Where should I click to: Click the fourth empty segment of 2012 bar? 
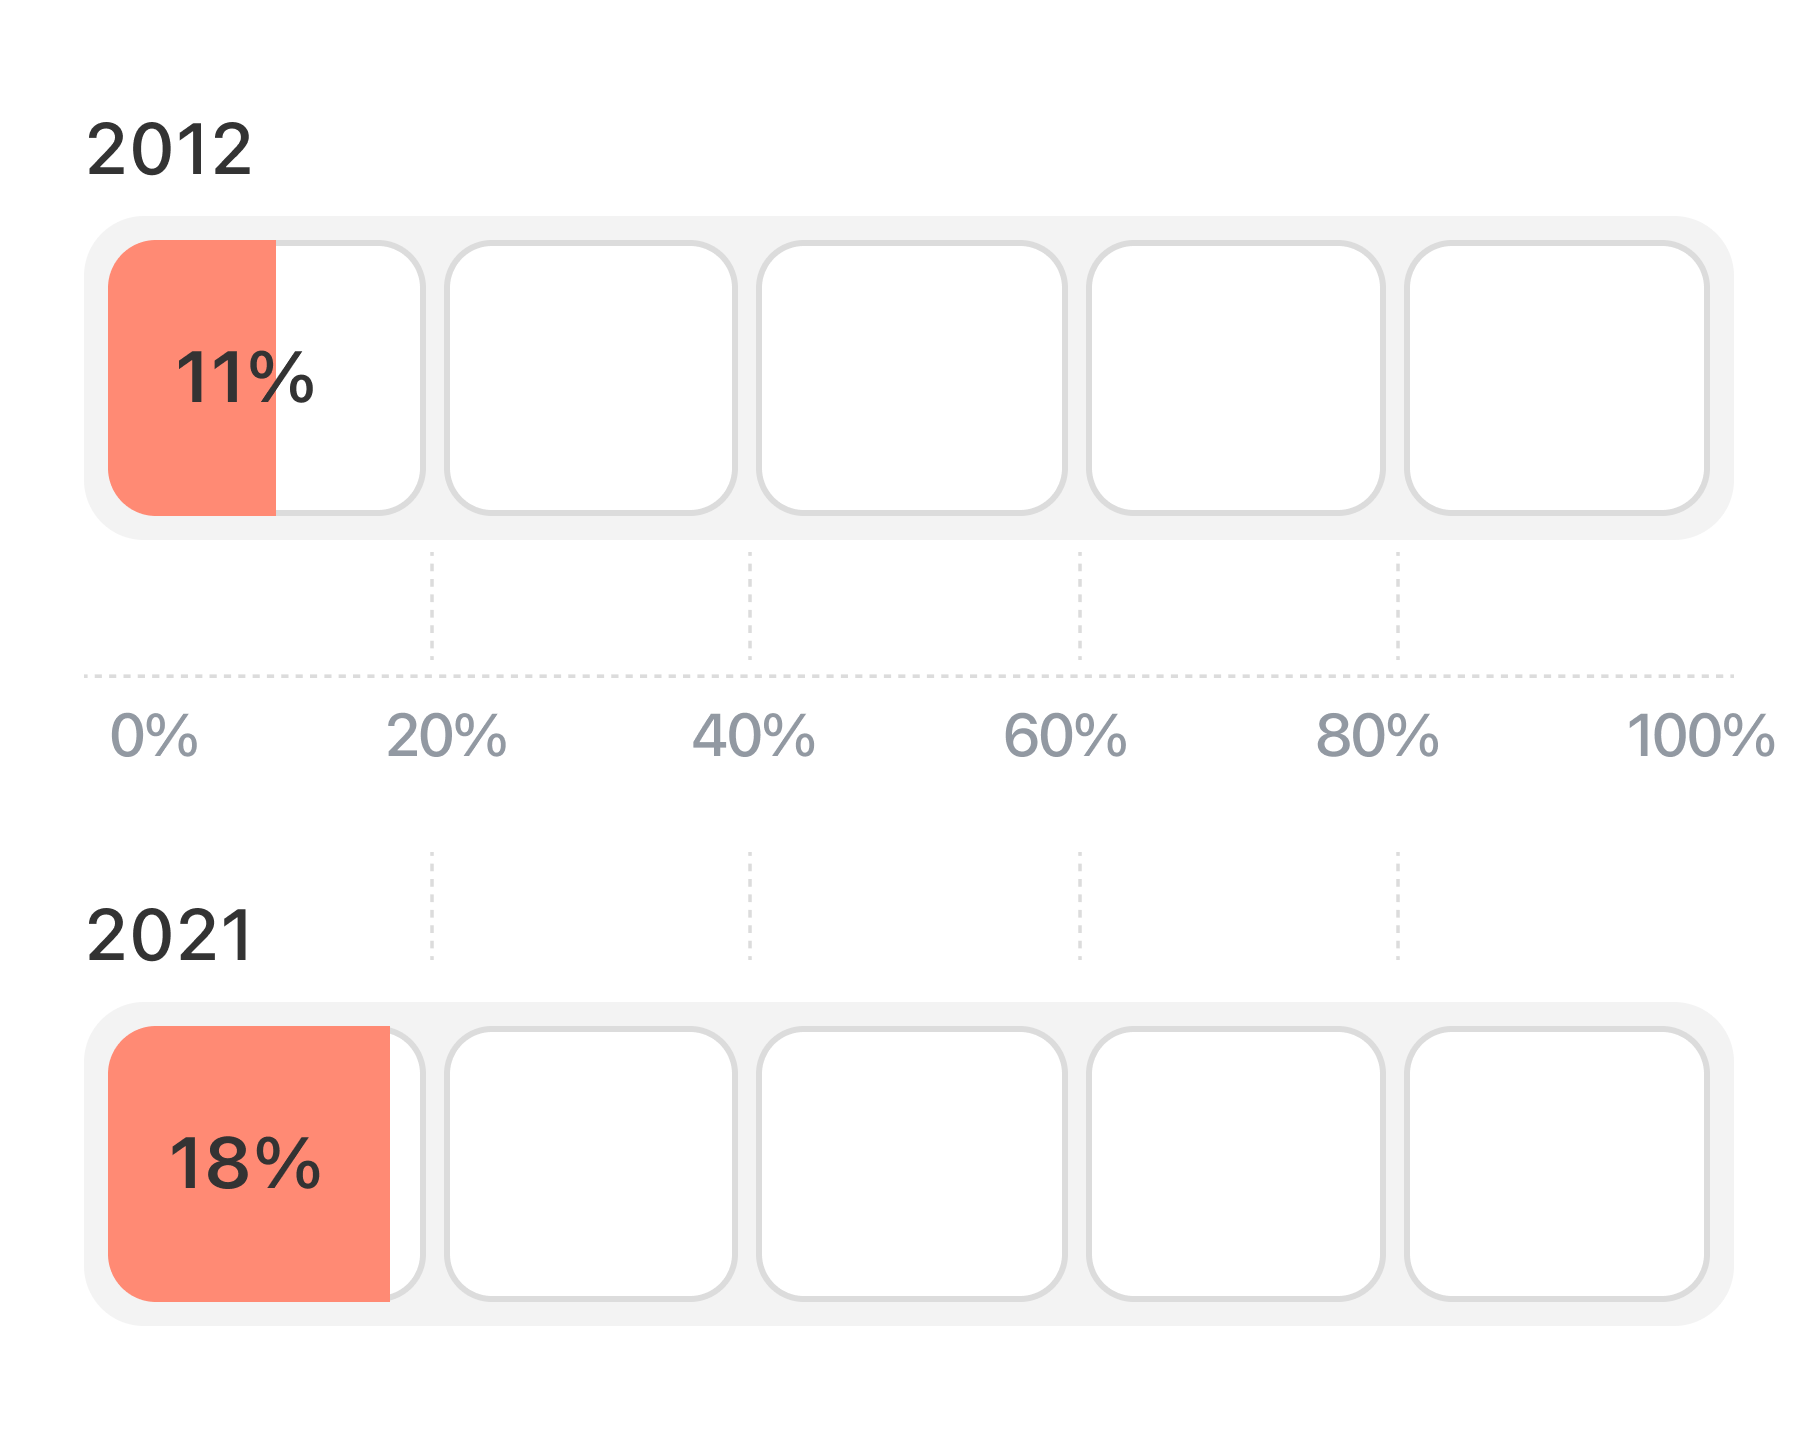[1236, 378]
